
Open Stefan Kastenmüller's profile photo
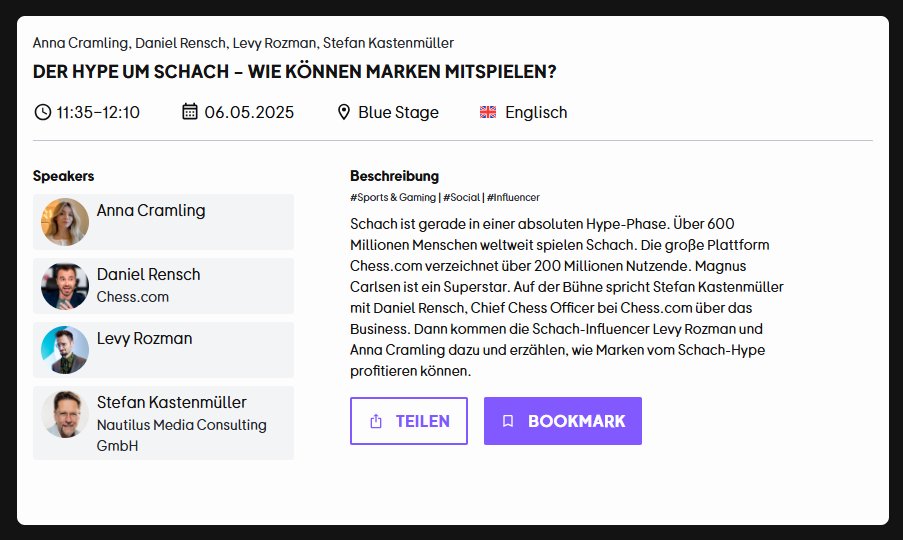[65, 414]
